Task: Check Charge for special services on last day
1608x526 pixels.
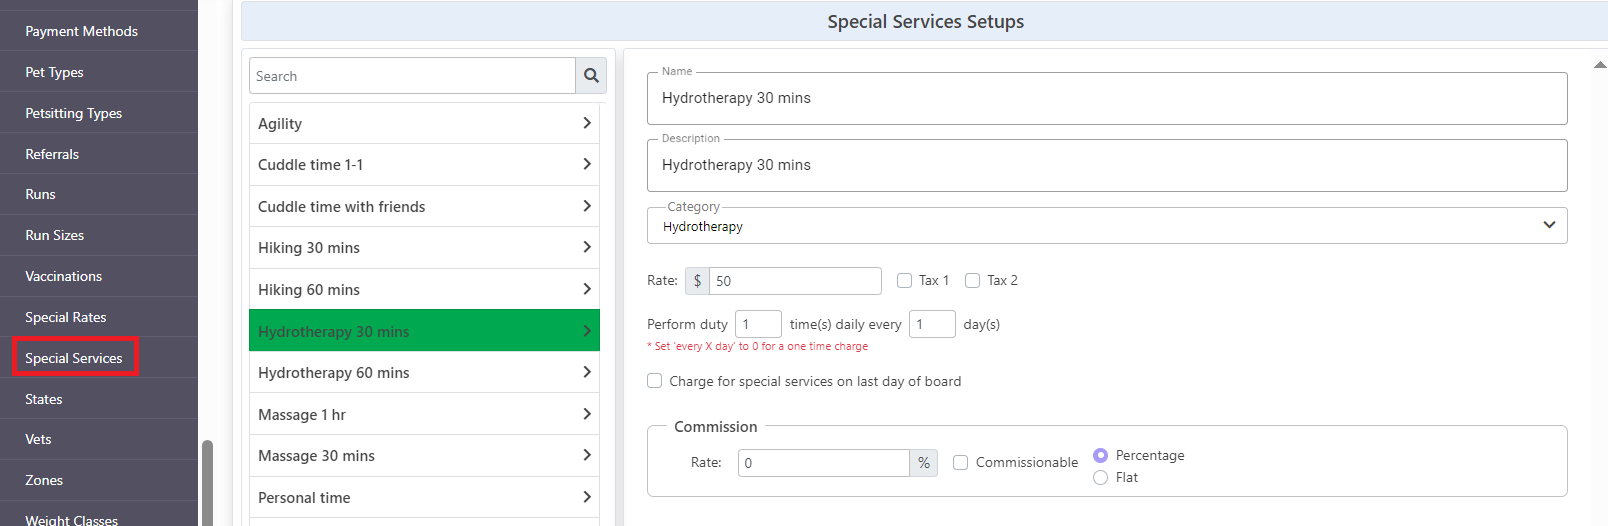Action: tap(654, 381)
